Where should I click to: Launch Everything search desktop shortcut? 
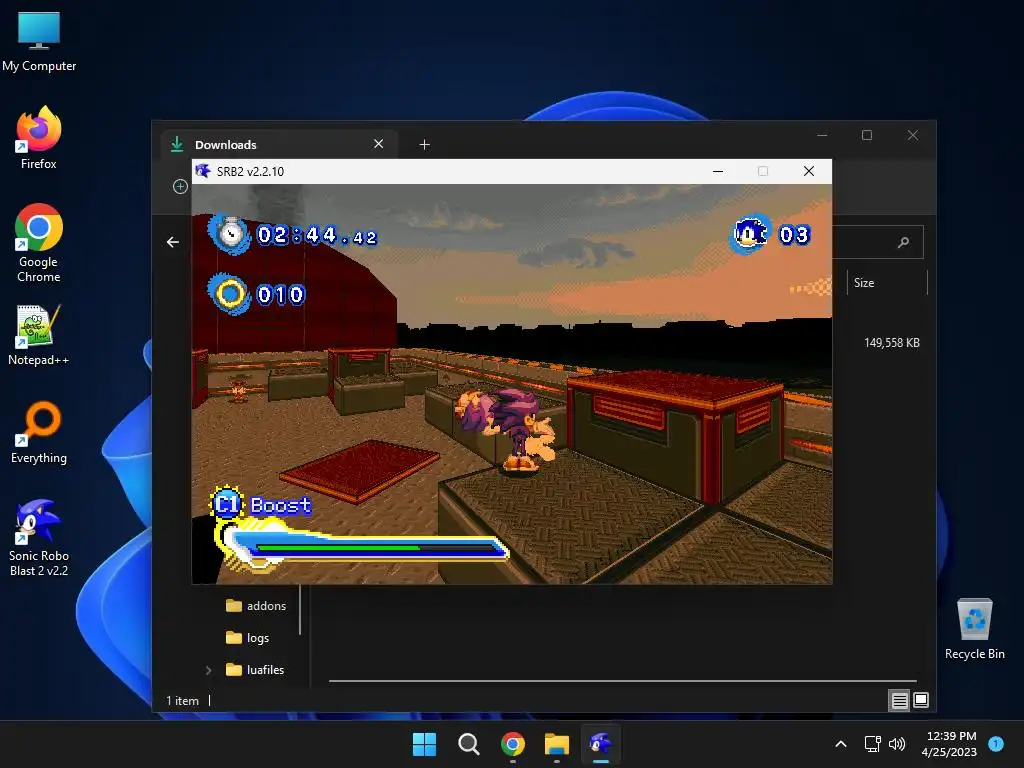39,432
